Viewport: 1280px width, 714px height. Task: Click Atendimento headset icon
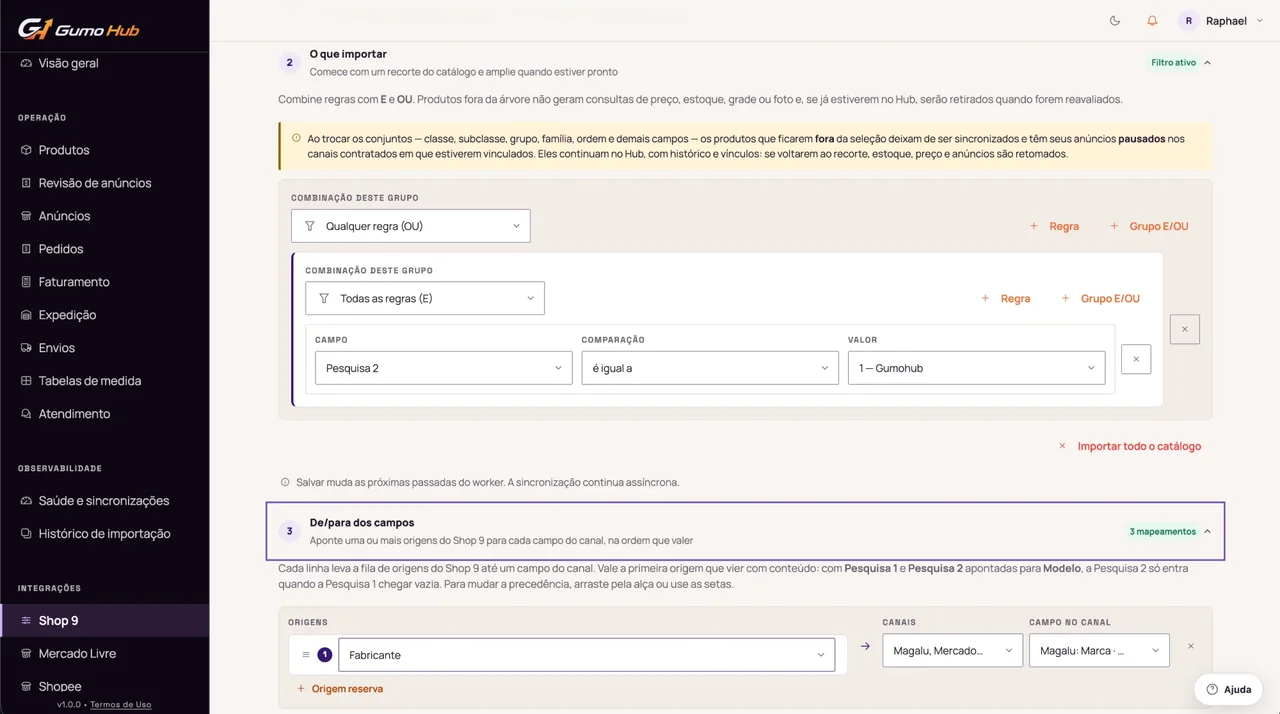click(x=26, y=414)
